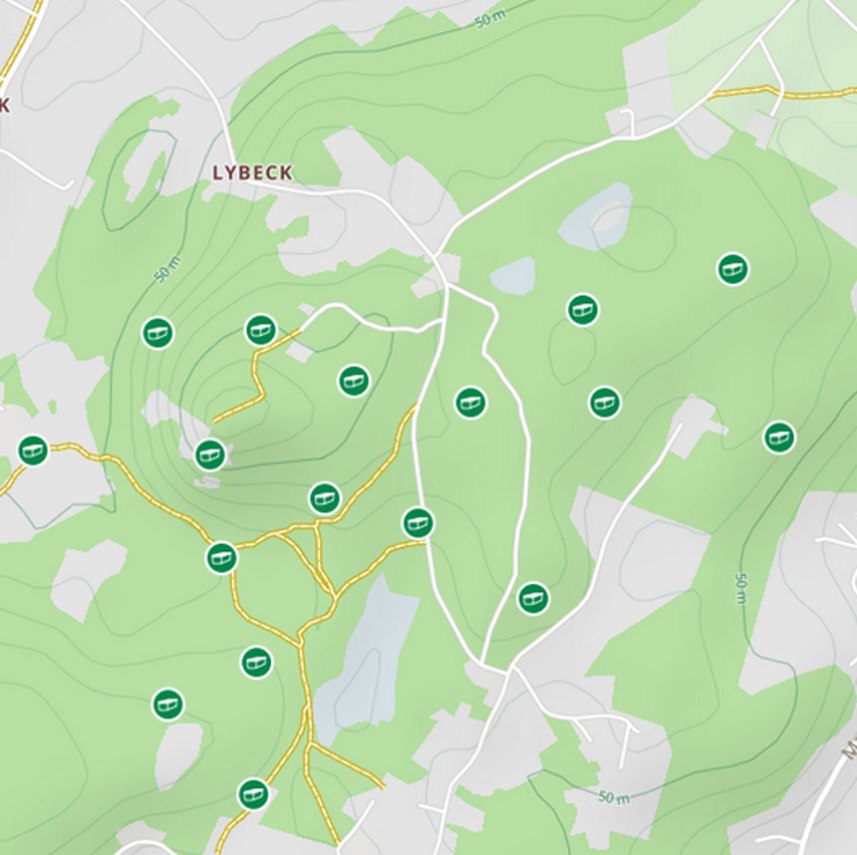This screenshot has height=855, width=857.
Task: Select the marker beside the converging southern white roads
Action: point(533,598)
